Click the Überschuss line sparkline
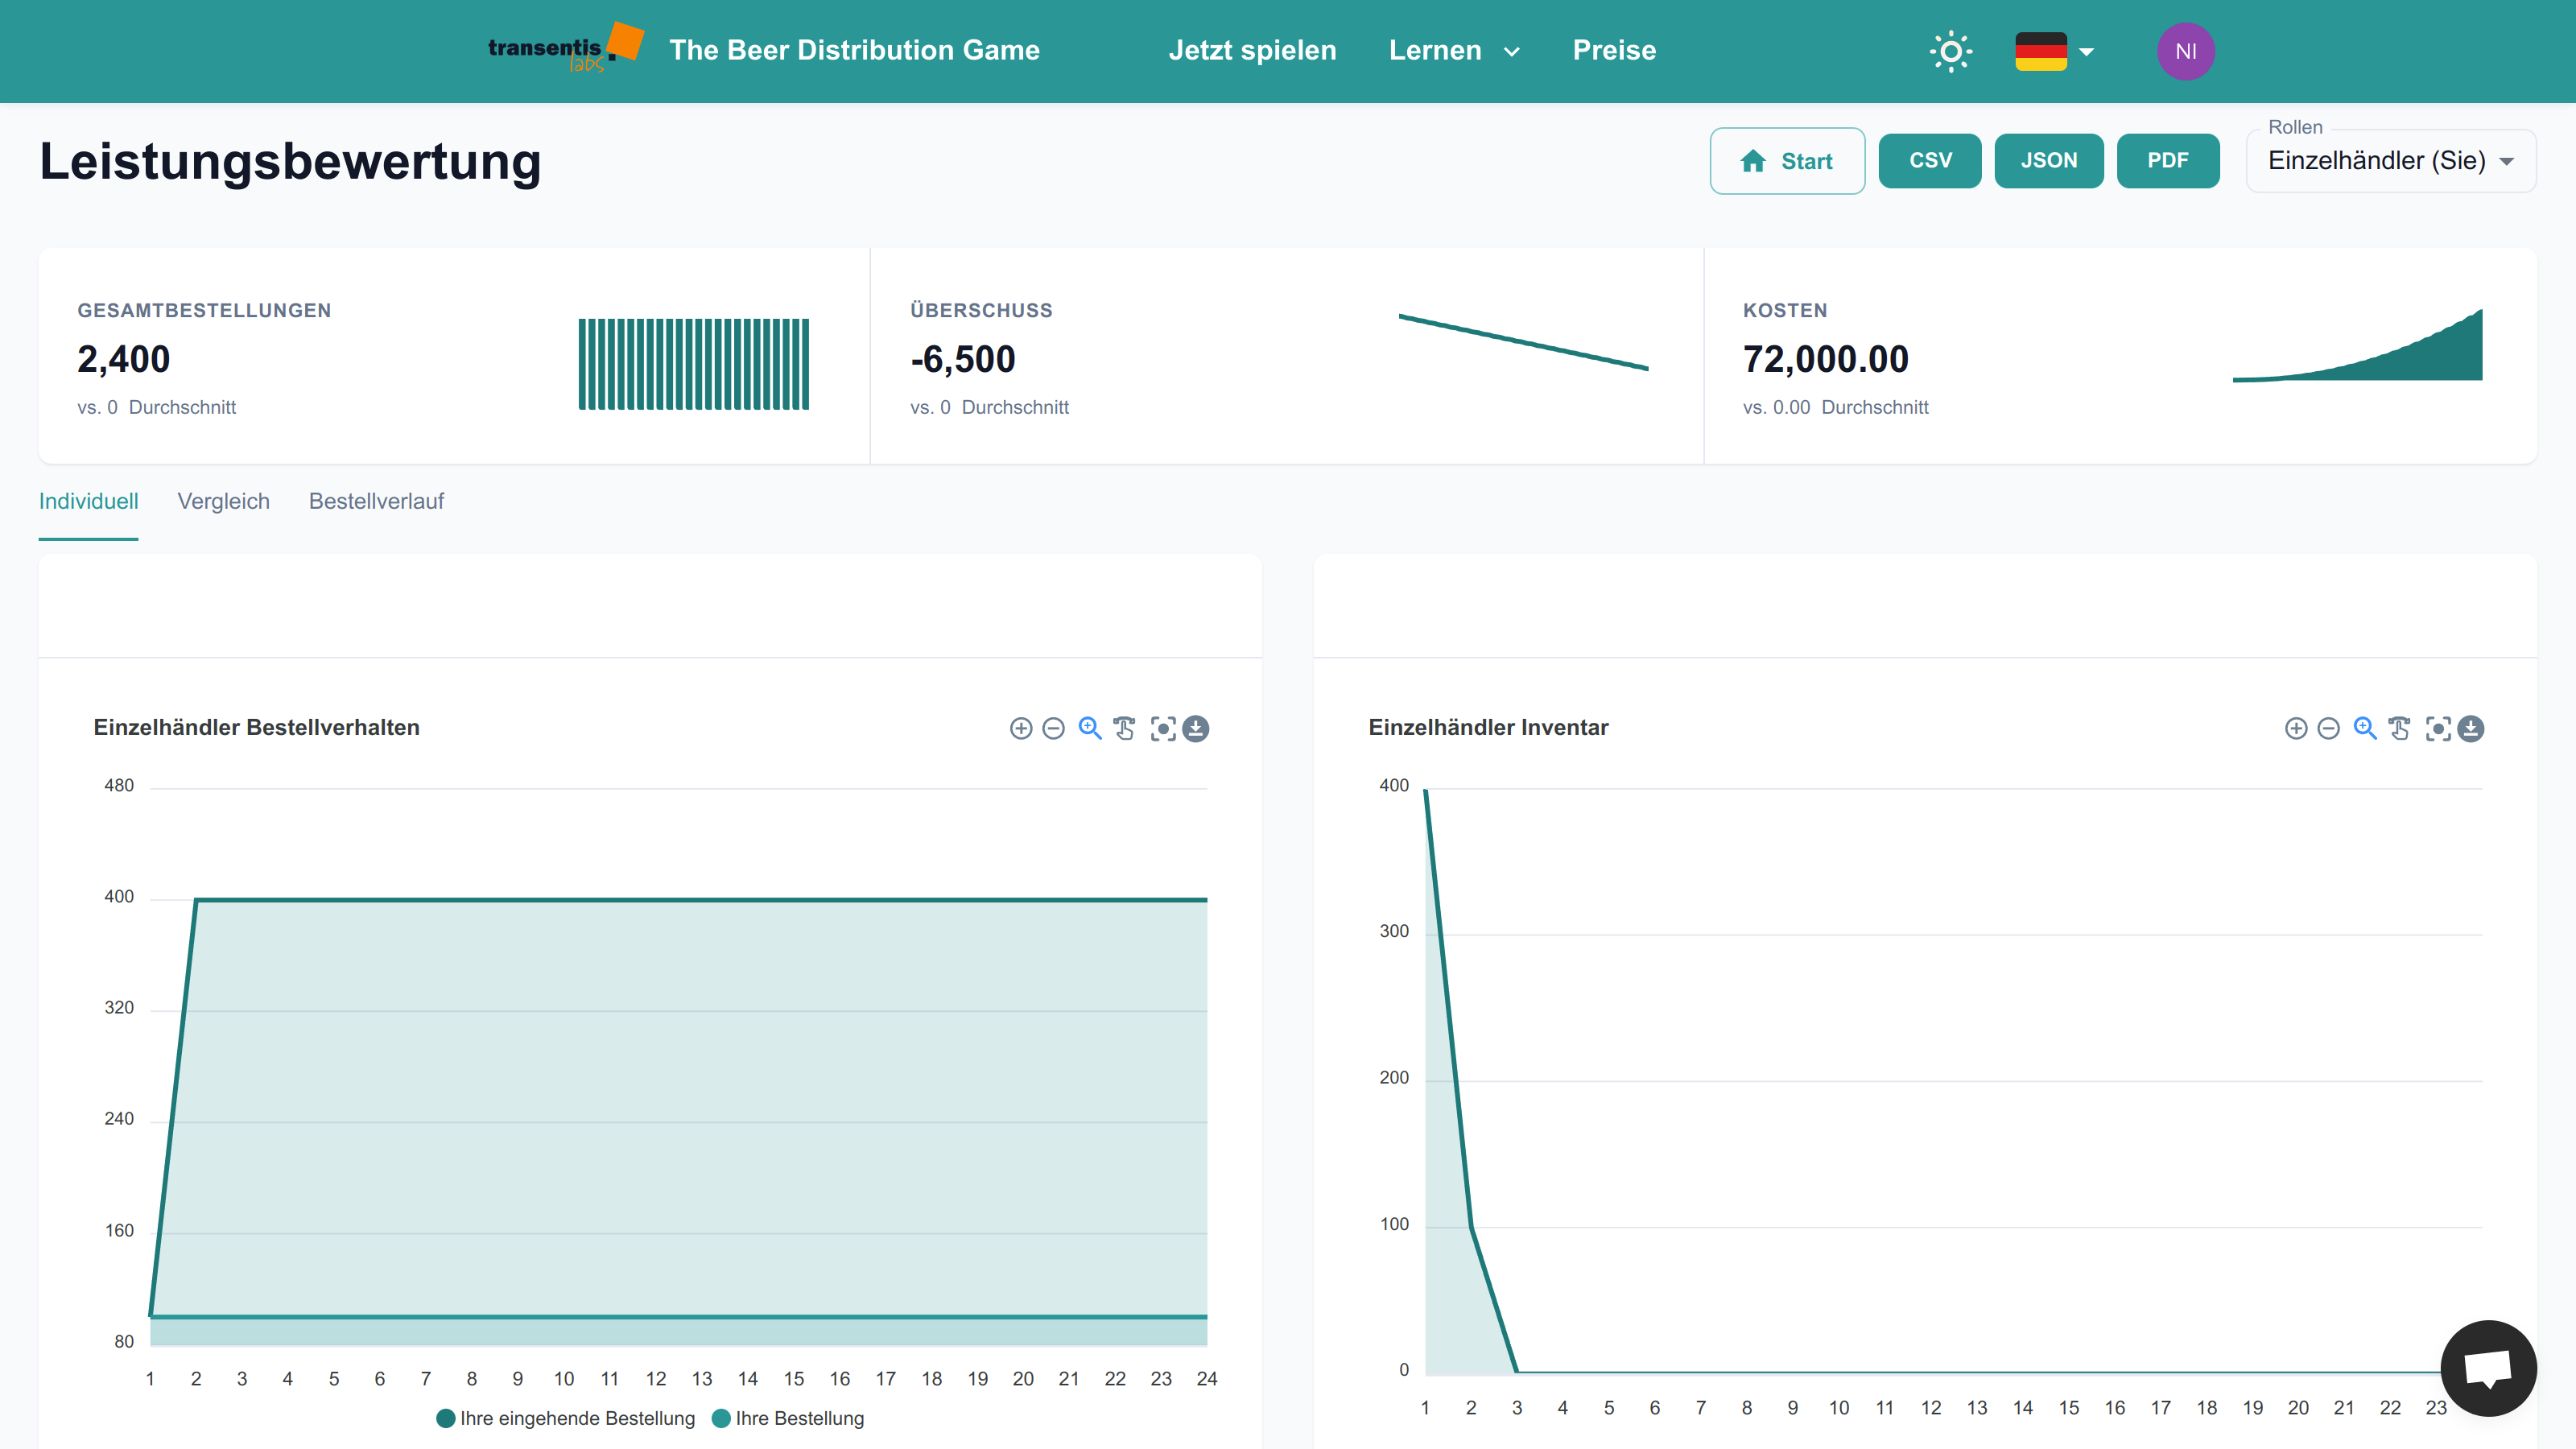Screen dimensions: 2576x1449 pyautogui.click(x=1523, y=342)
